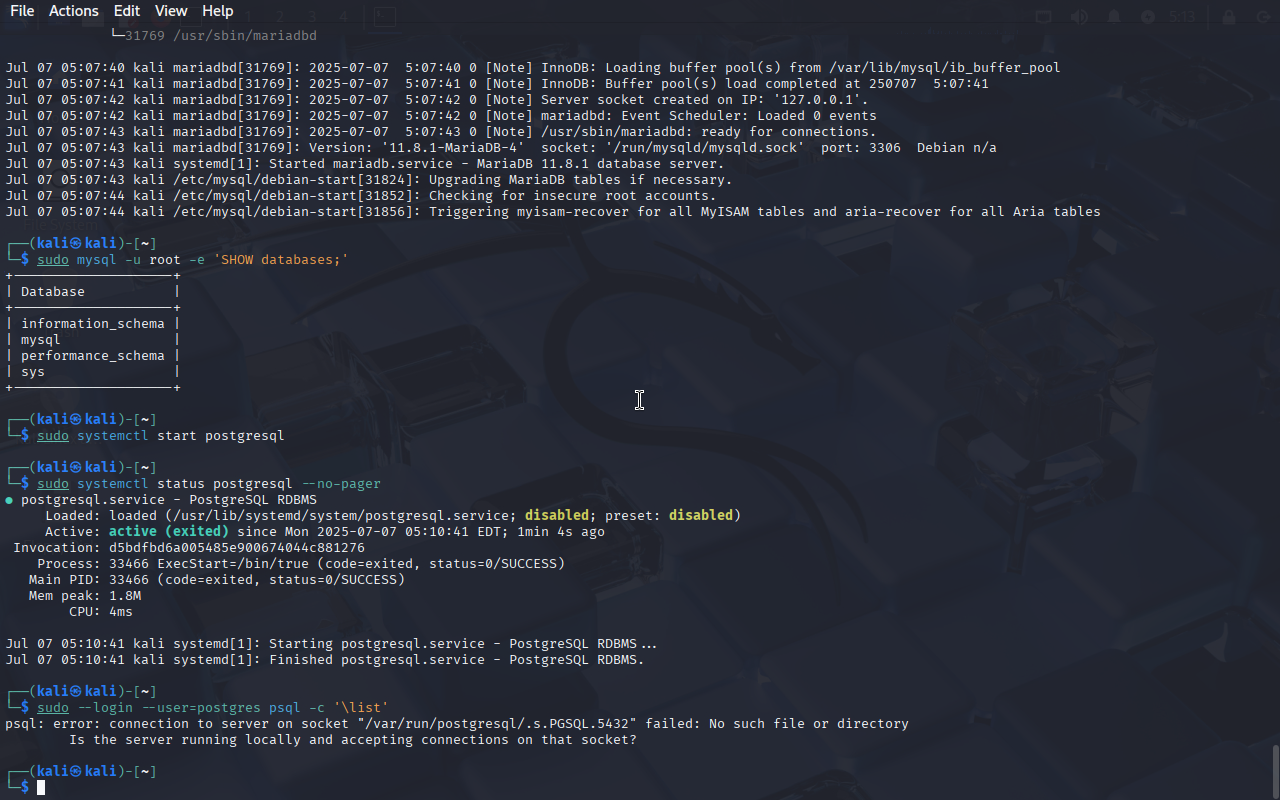Select the 'performance_schema' row
This screenshot has height=800, width=1280.
[x=93, y=356]
